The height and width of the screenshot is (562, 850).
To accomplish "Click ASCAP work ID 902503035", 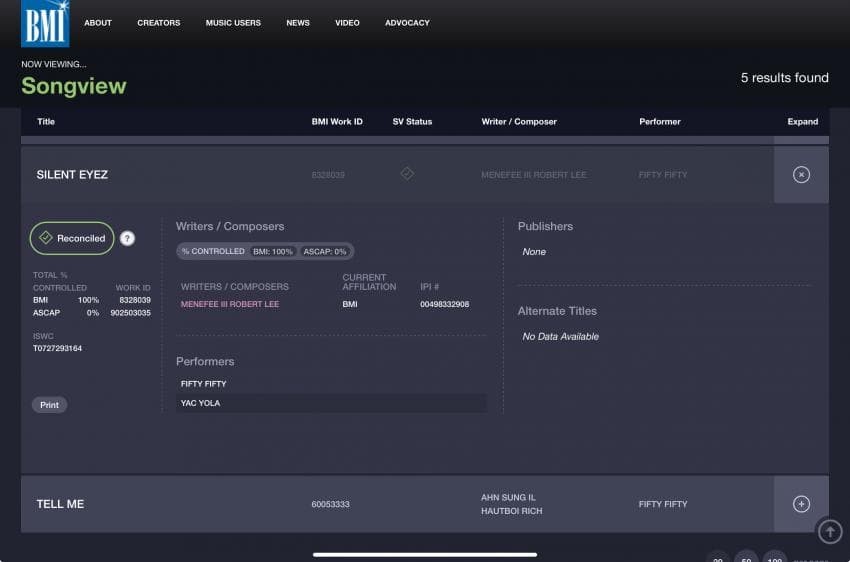I will point(131,313).
